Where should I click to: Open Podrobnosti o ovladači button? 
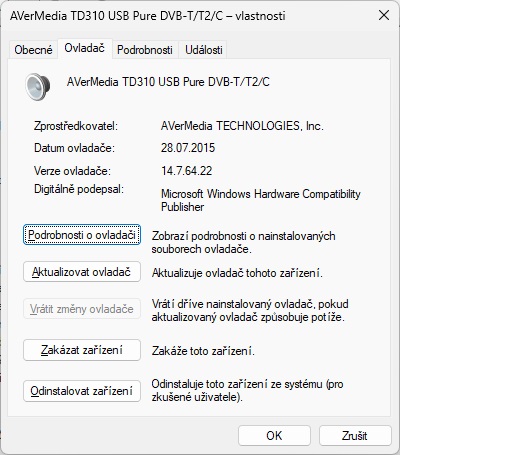coord(82,235)
